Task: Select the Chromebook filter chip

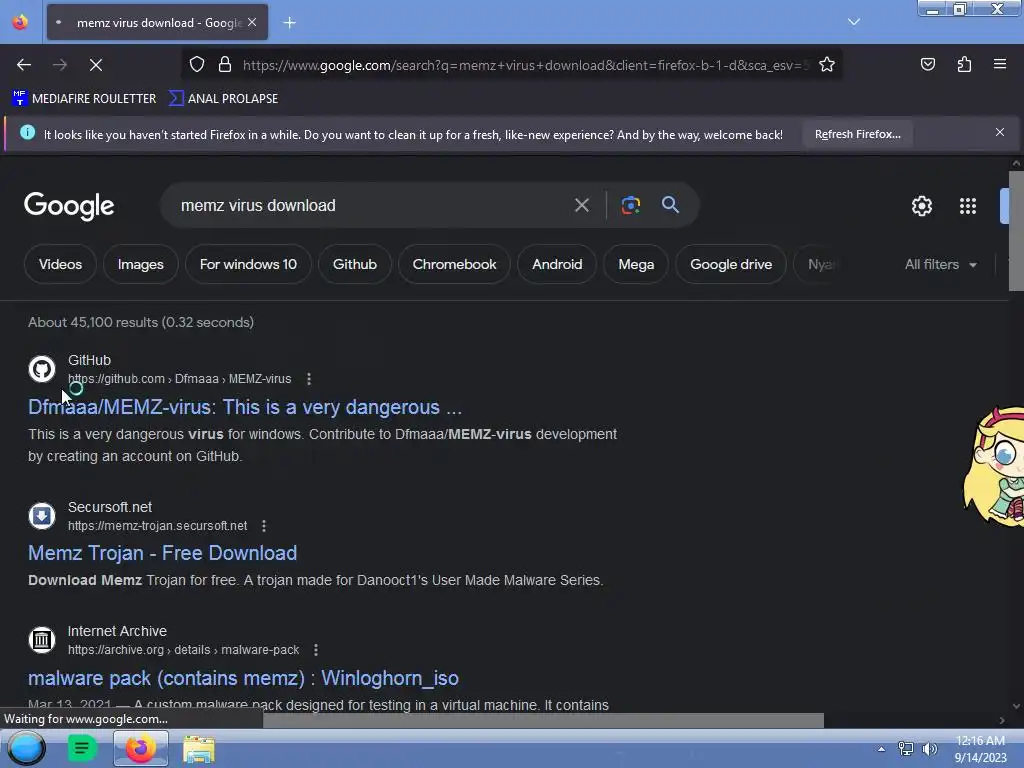Action: [454, 264]
